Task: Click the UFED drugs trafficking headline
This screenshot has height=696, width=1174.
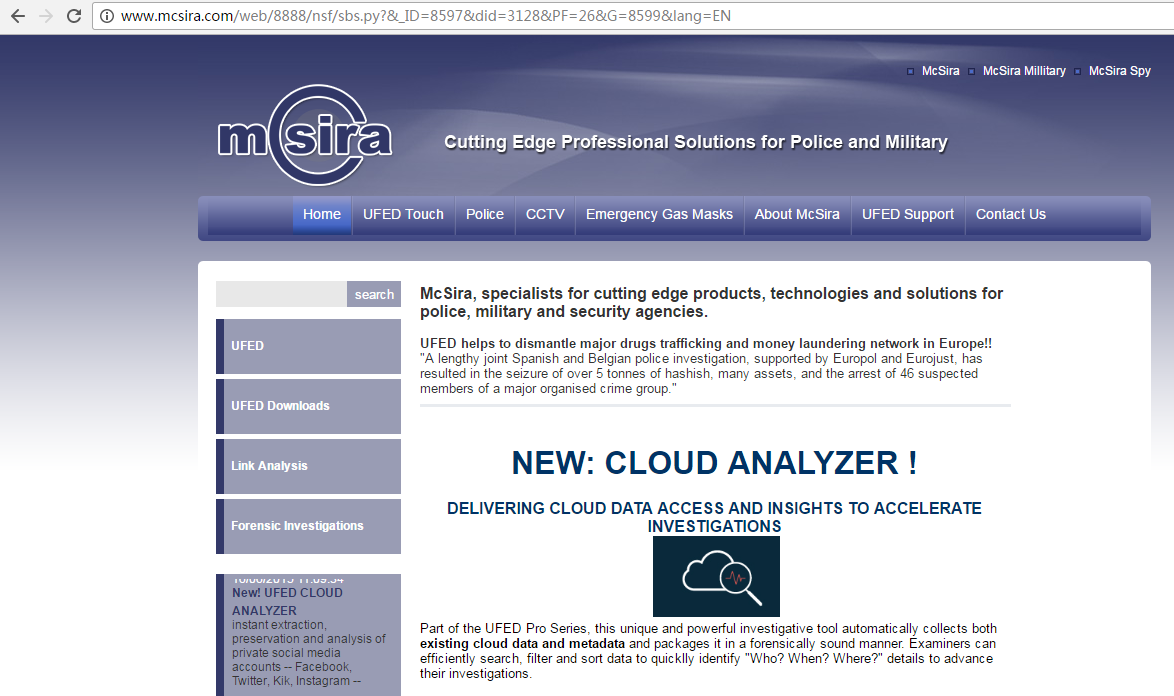Action: tap(706, 344)
